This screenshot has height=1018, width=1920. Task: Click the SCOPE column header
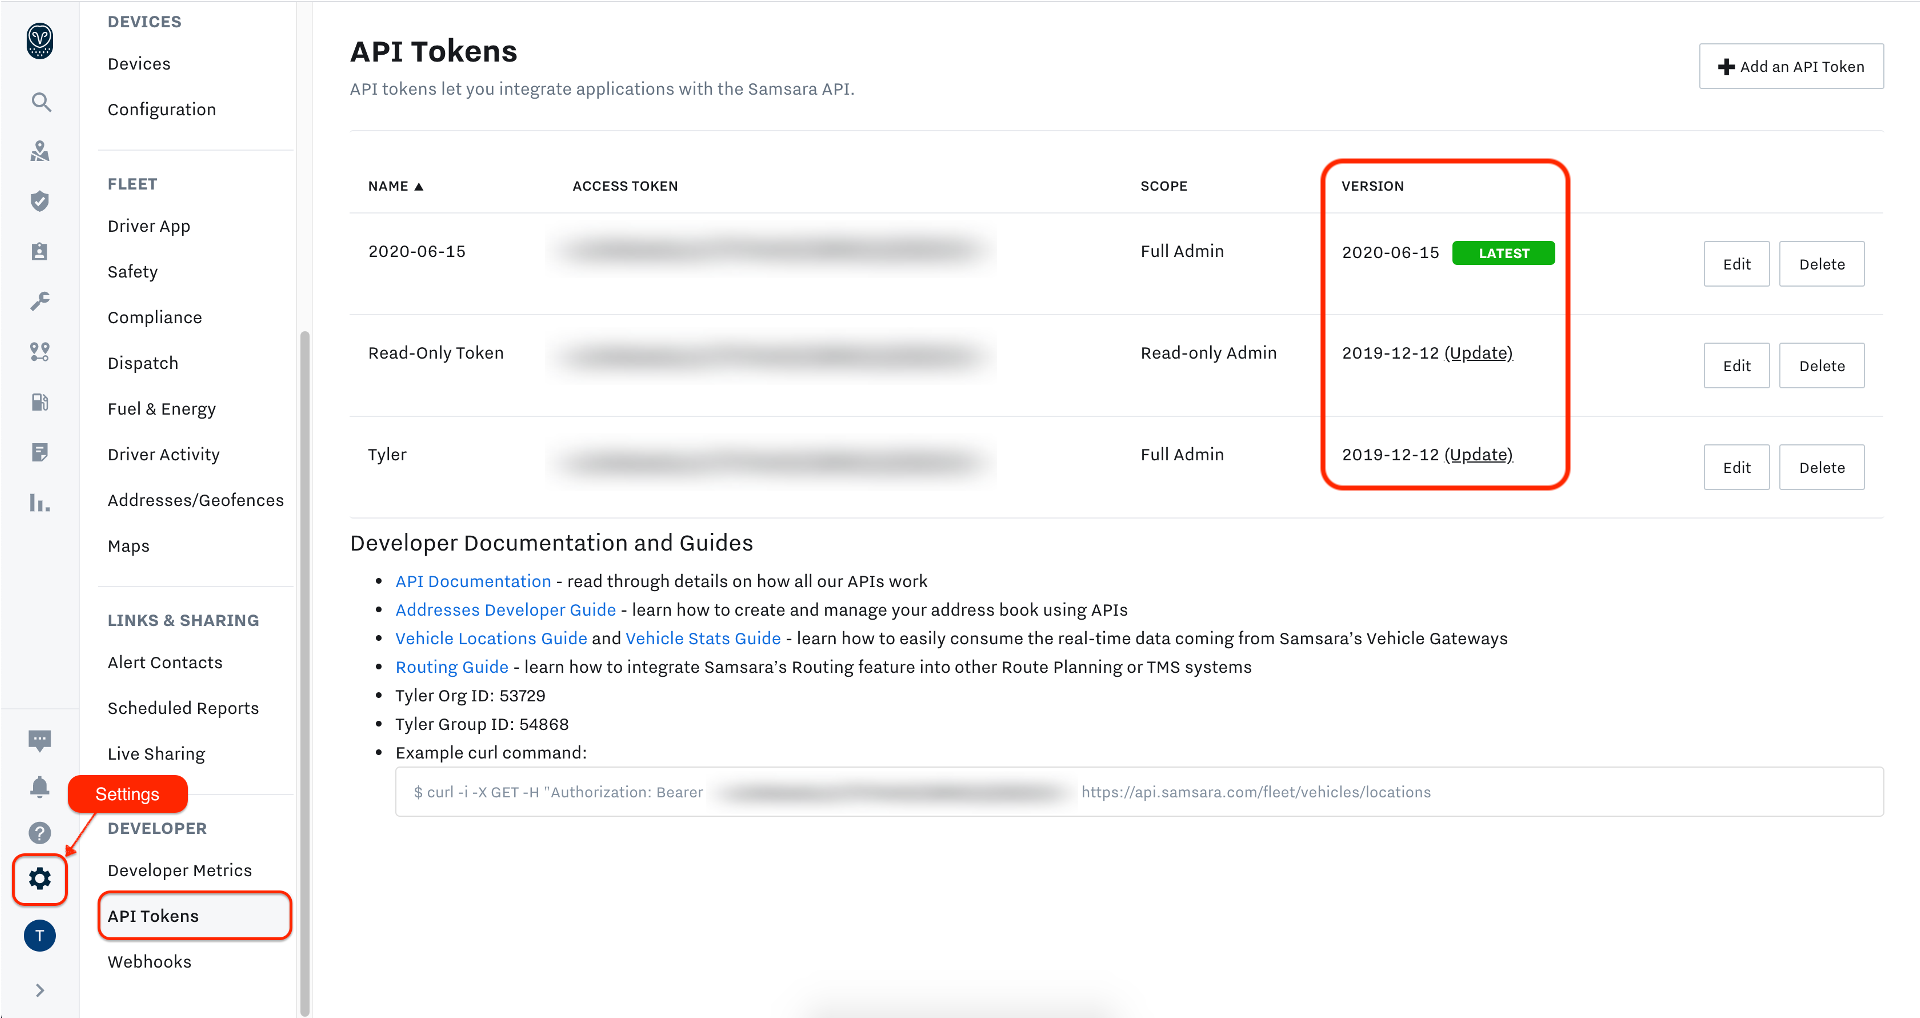coord(1164,186)
